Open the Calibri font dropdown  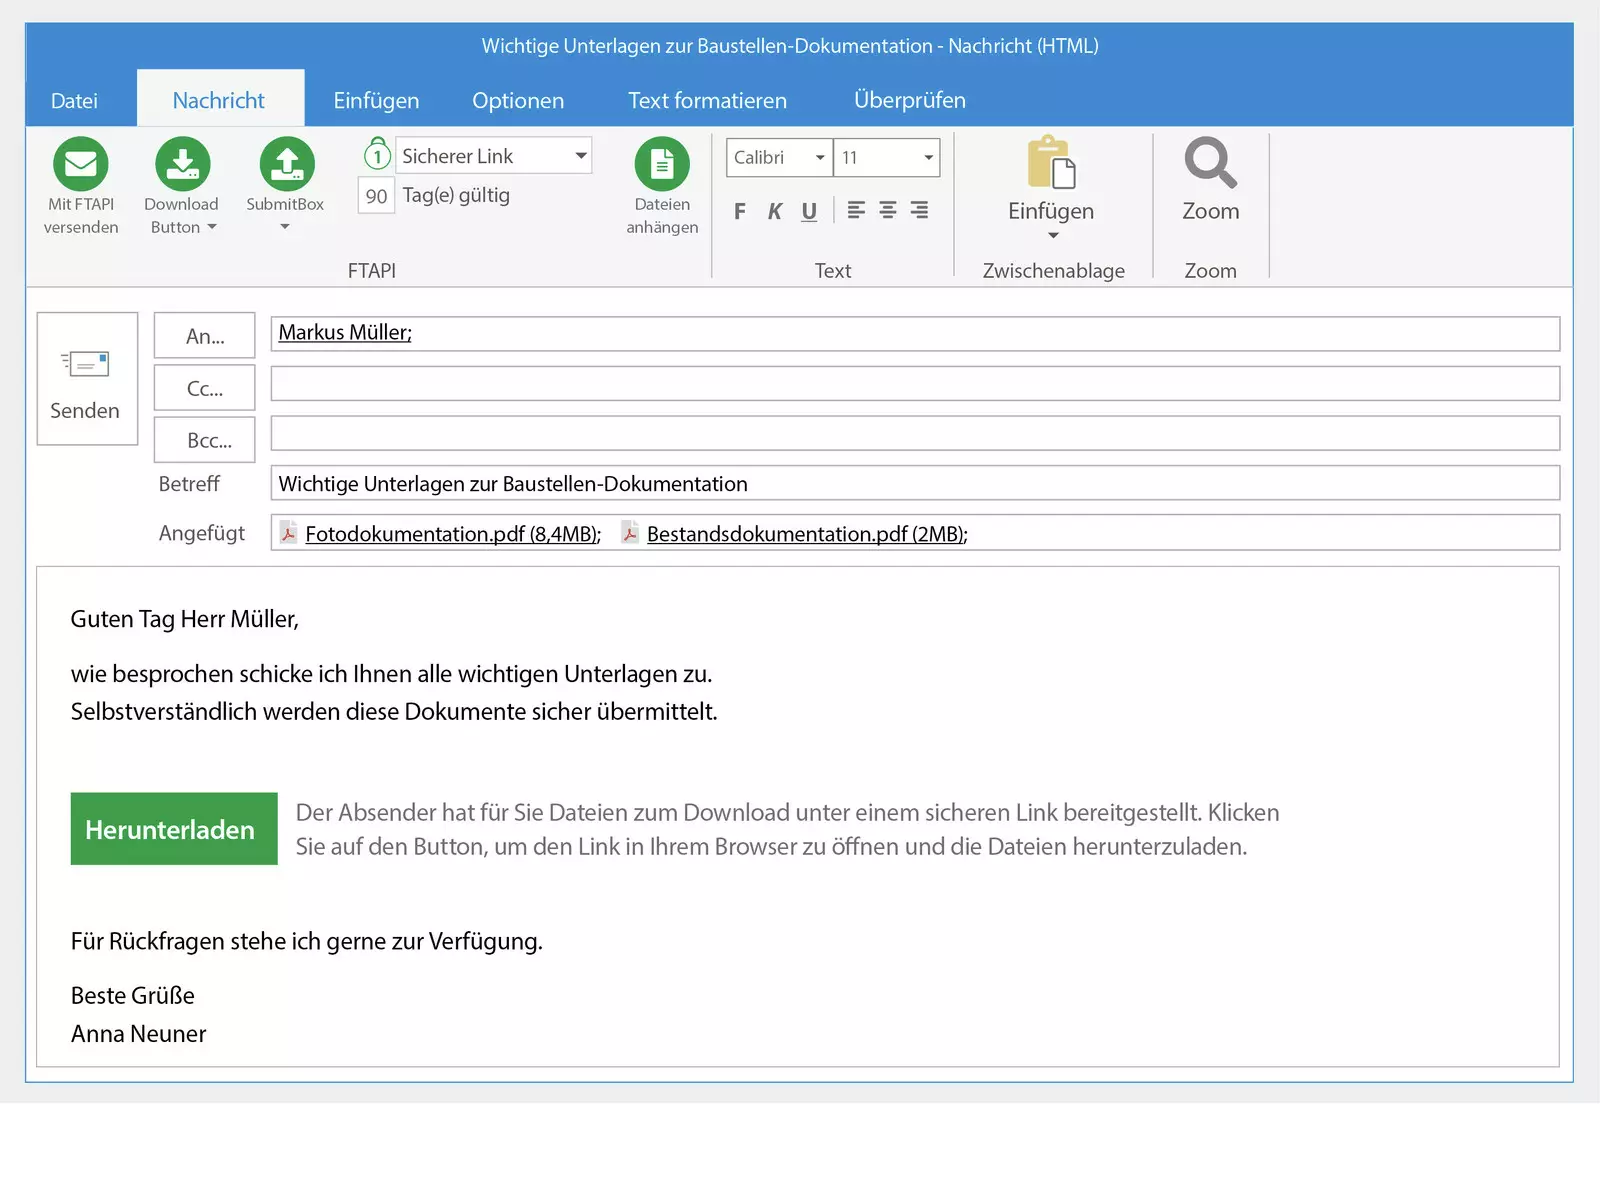[x=820, y=158]
